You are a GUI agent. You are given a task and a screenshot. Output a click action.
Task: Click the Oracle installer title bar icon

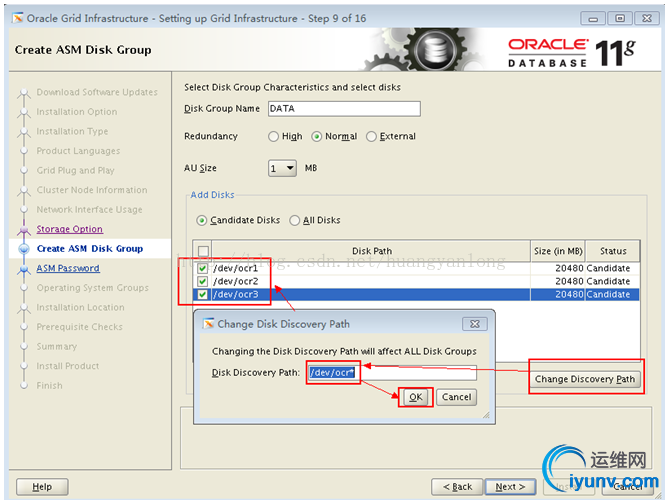point(18,18)
